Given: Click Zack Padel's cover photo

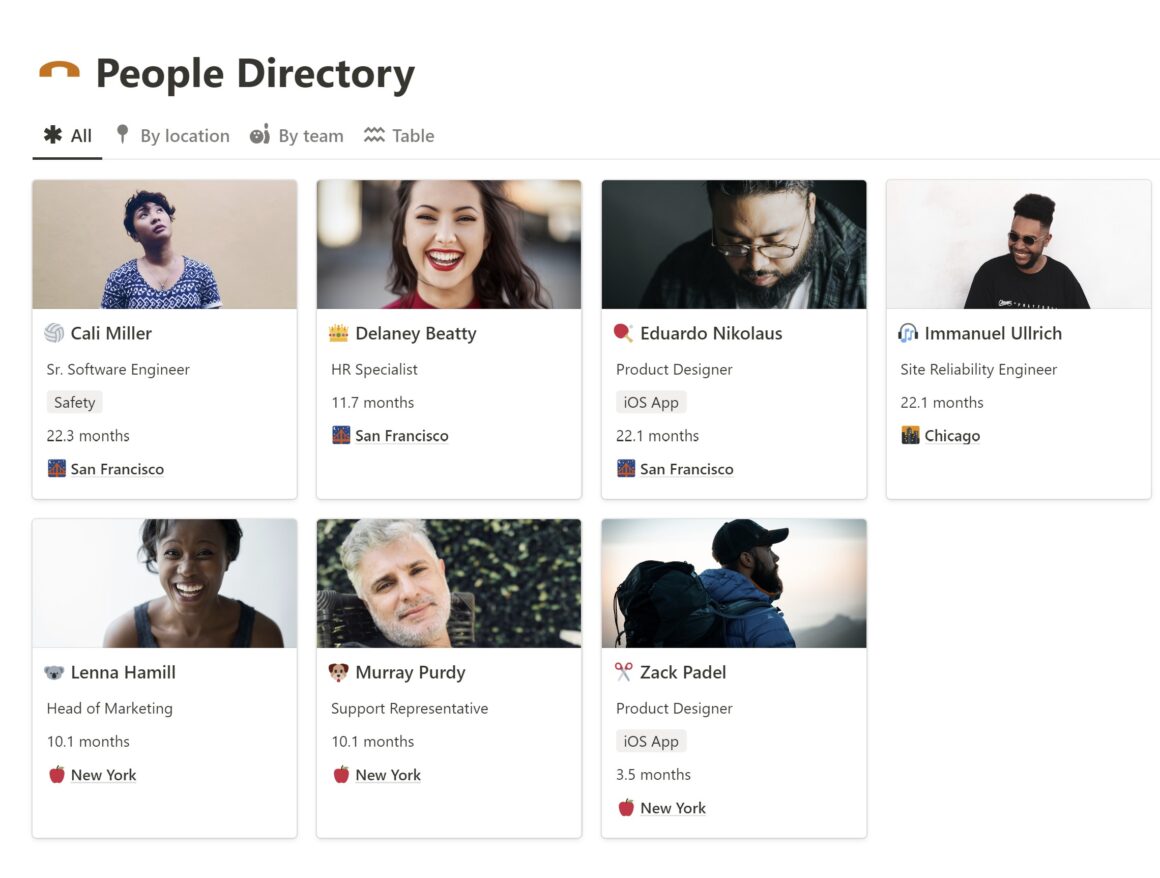Looking at the screenshot, I should click(x=734, y=583).
